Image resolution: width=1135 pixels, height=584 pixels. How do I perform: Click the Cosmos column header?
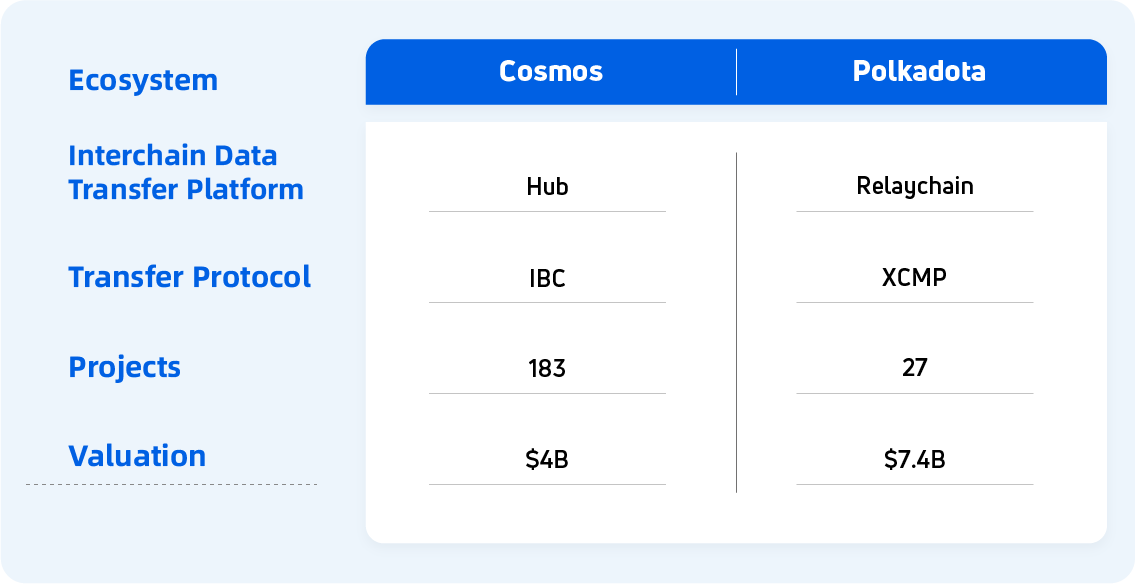pos(551,72)
